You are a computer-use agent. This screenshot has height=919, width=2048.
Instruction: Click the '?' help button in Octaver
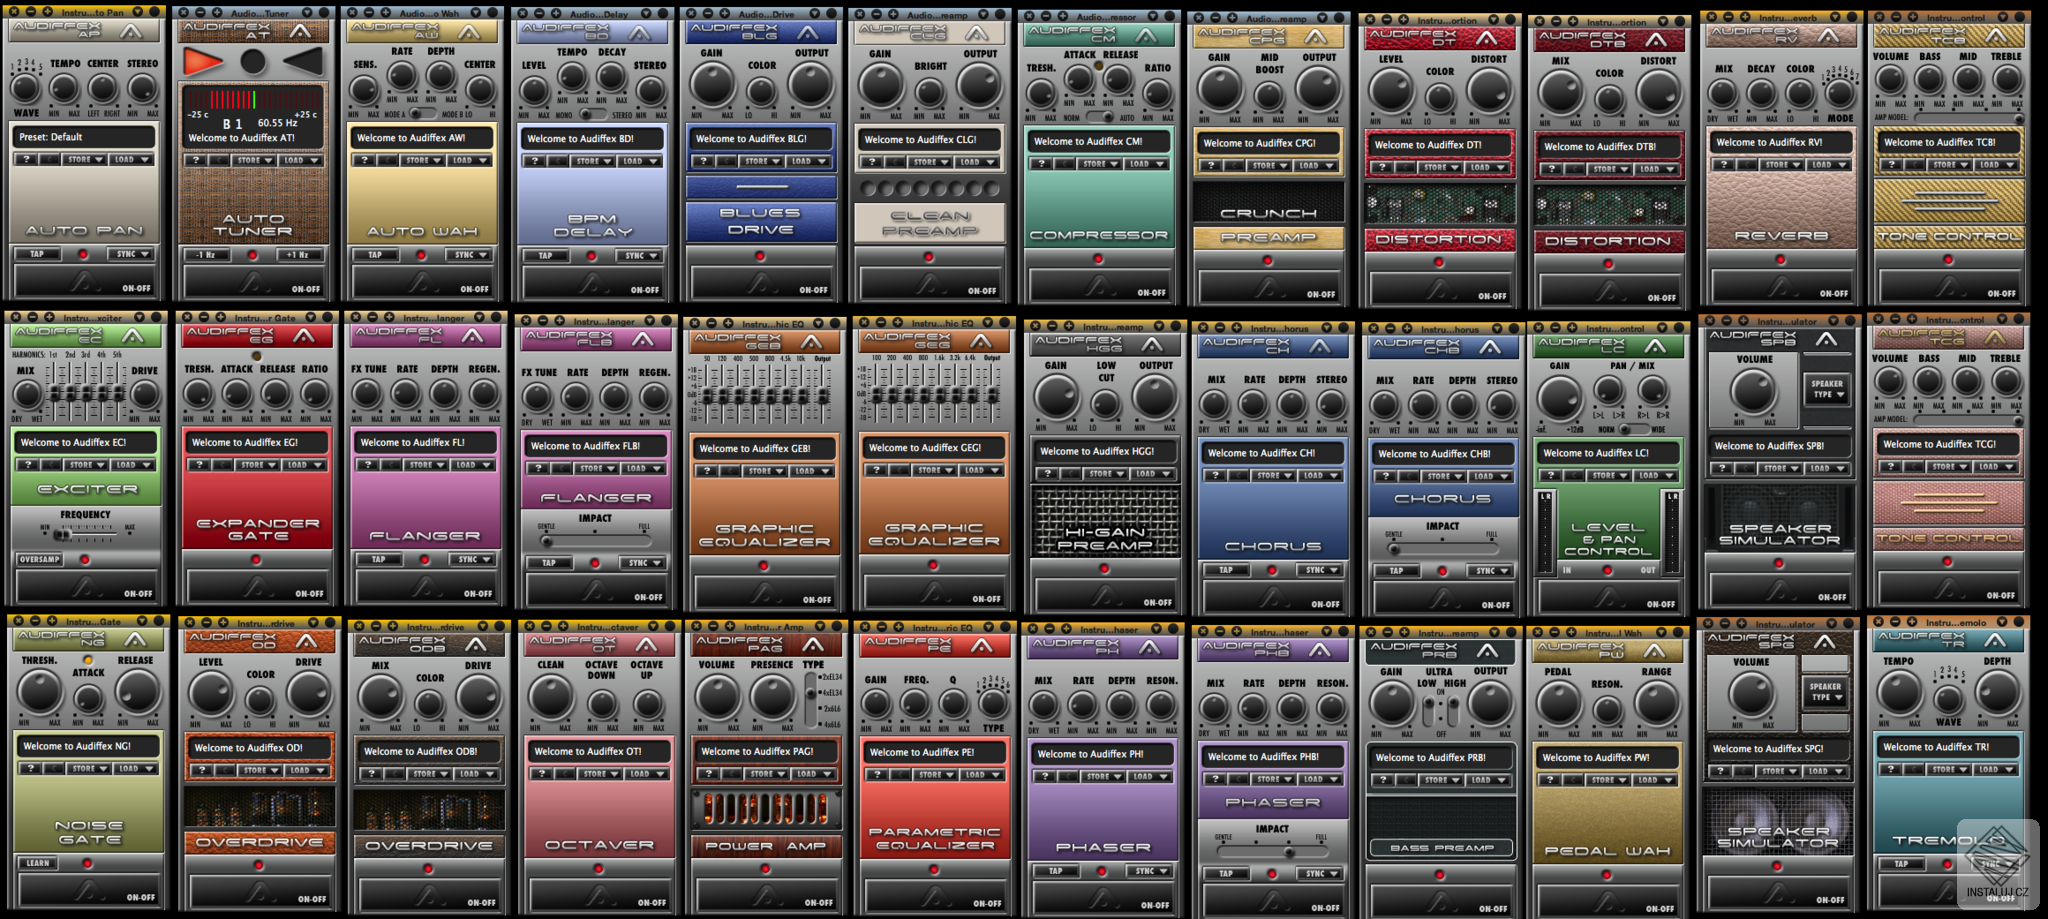pos(544,774)
